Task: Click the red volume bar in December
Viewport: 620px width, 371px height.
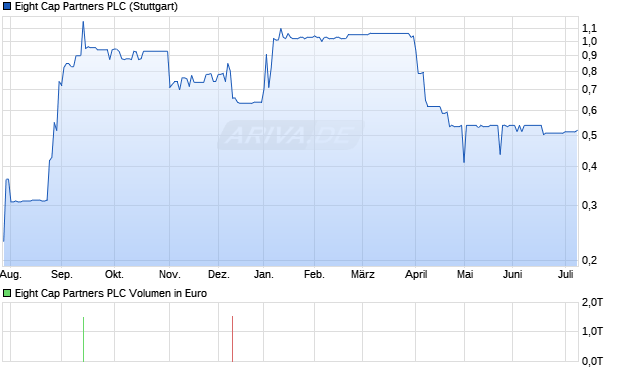Action: pyautogui.click(x=232, y=339)
